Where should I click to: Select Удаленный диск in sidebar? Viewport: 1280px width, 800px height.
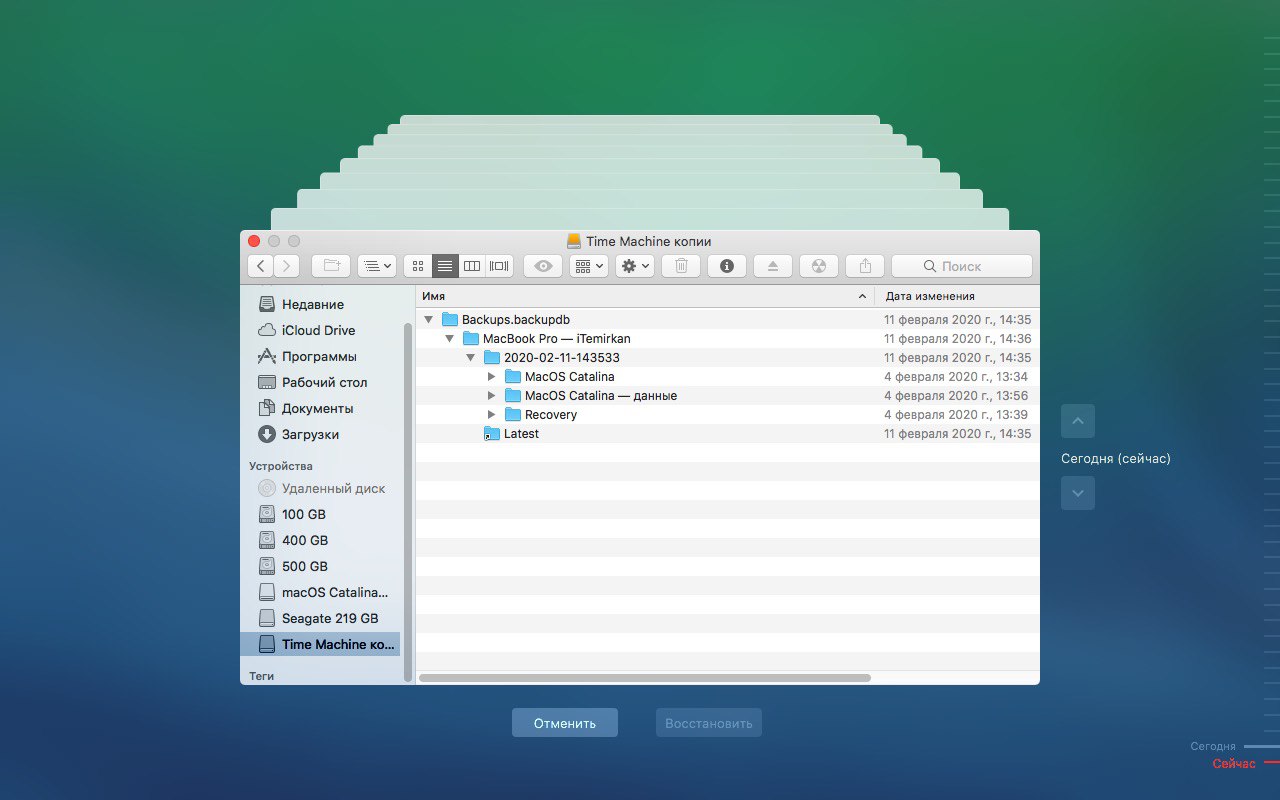tap(321, 488)
